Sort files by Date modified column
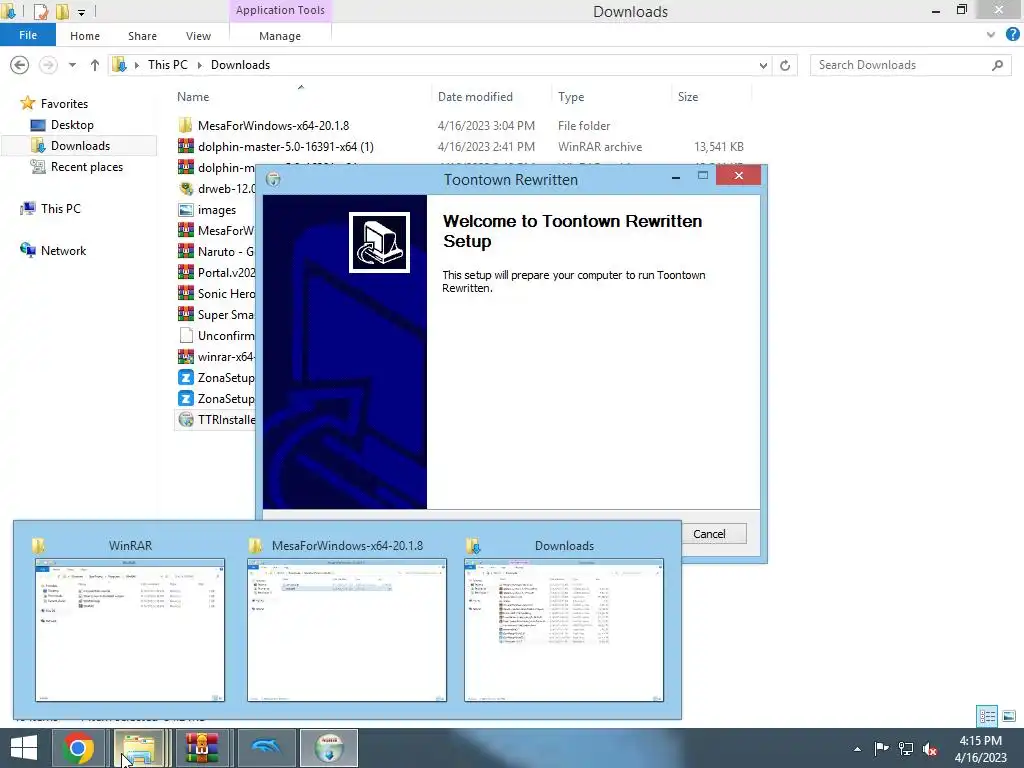The width and height of the screenshot is (1024, 768). point(475,97)
